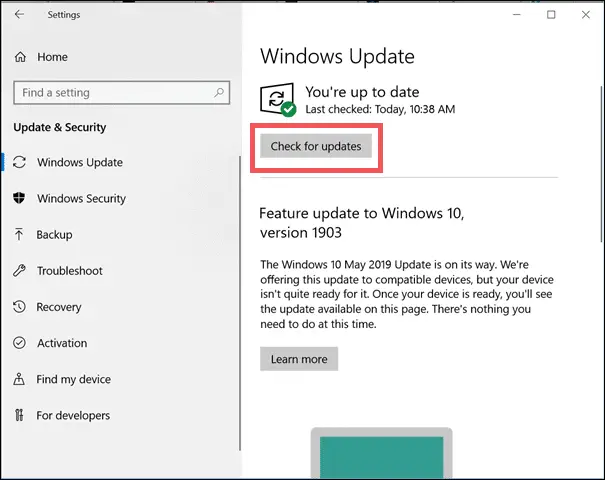605x480 pixels.
Task: Click the Check for updates button
Action: tap(316, 146)
